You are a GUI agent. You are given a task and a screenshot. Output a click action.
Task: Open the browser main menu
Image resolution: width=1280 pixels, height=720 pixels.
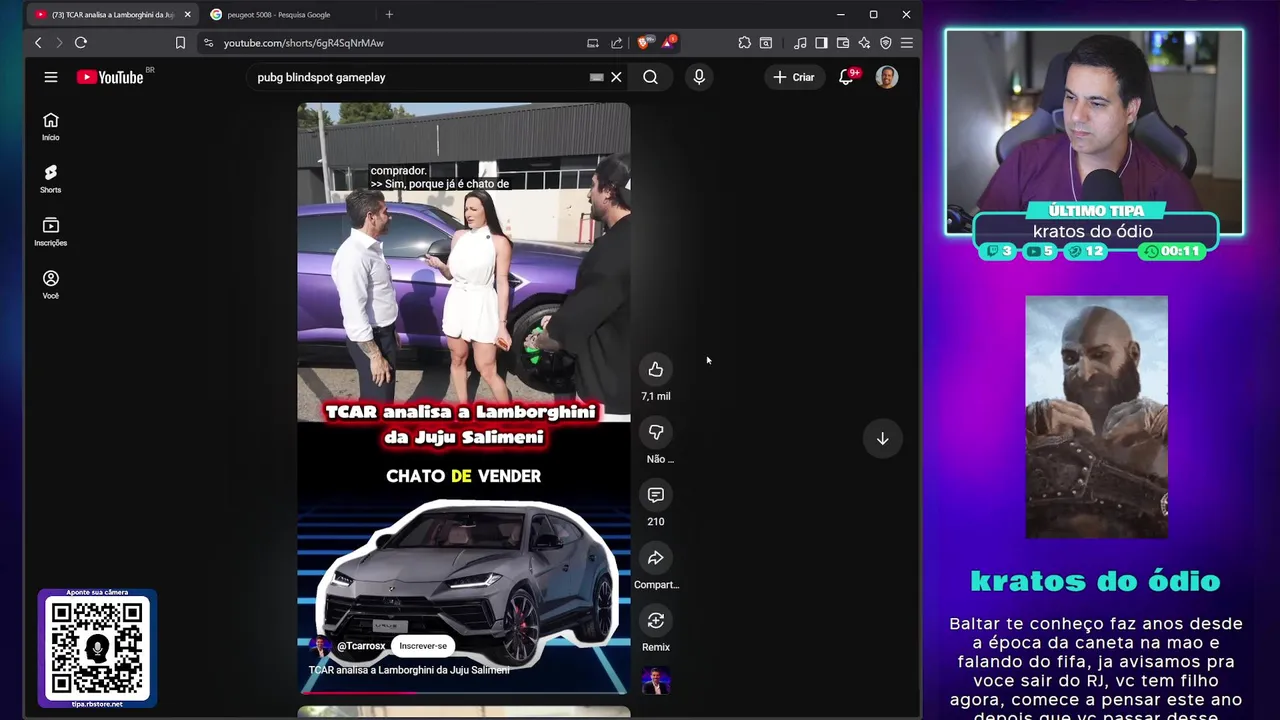coord(907,43)
